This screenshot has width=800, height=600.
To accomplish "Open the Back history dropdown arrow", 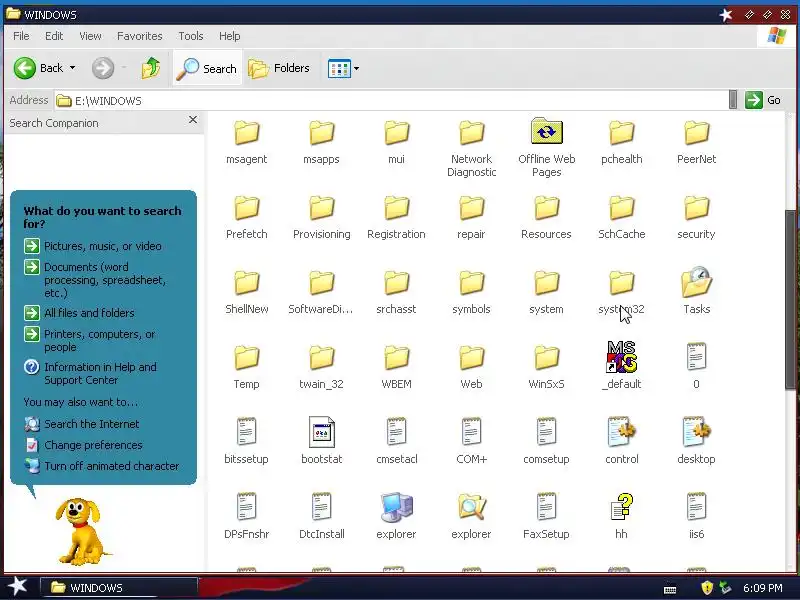I will [72, 68].
